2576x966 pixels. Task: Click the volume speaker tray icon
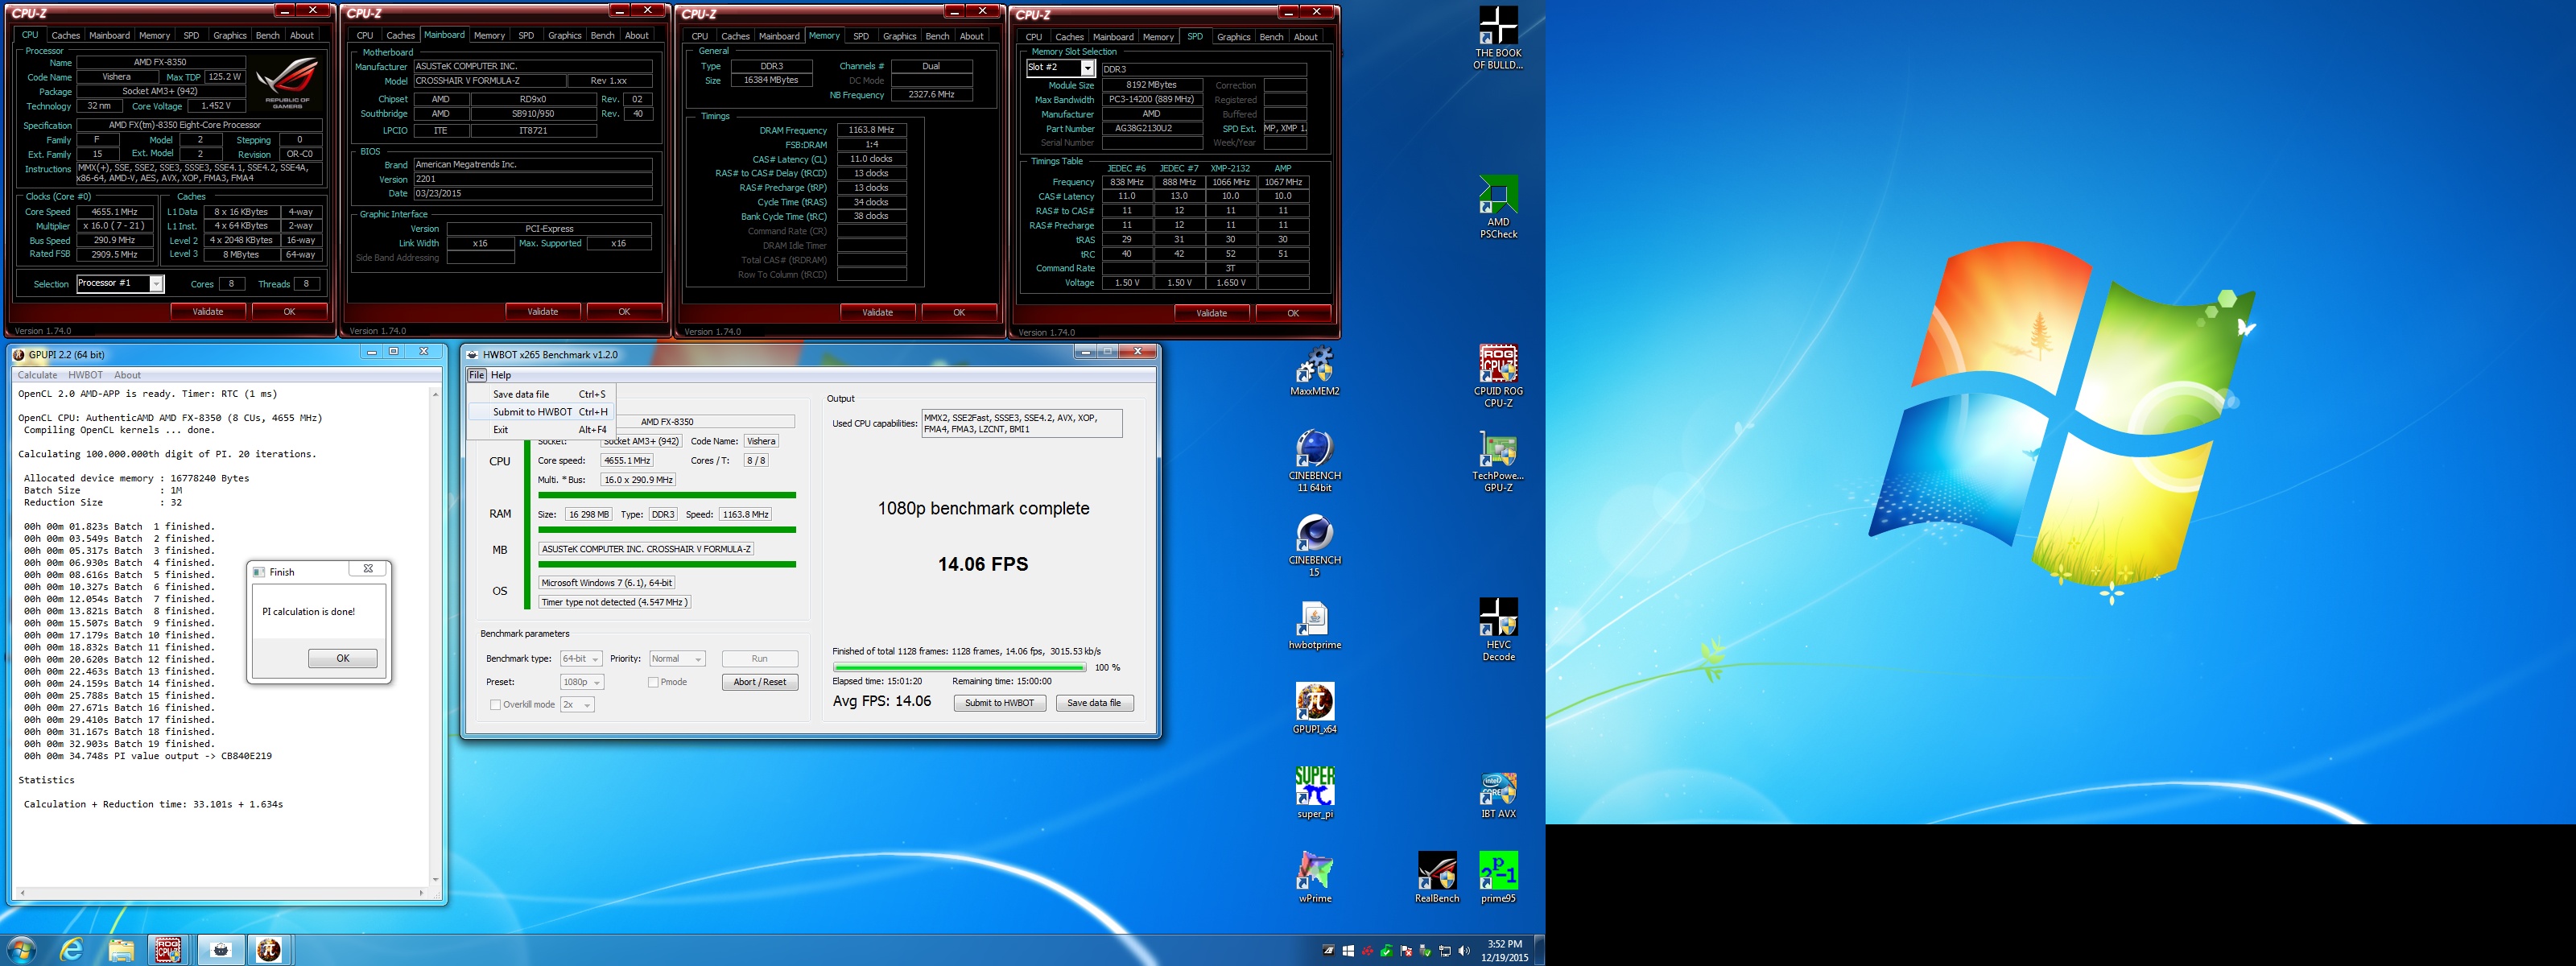[1464, 951]
